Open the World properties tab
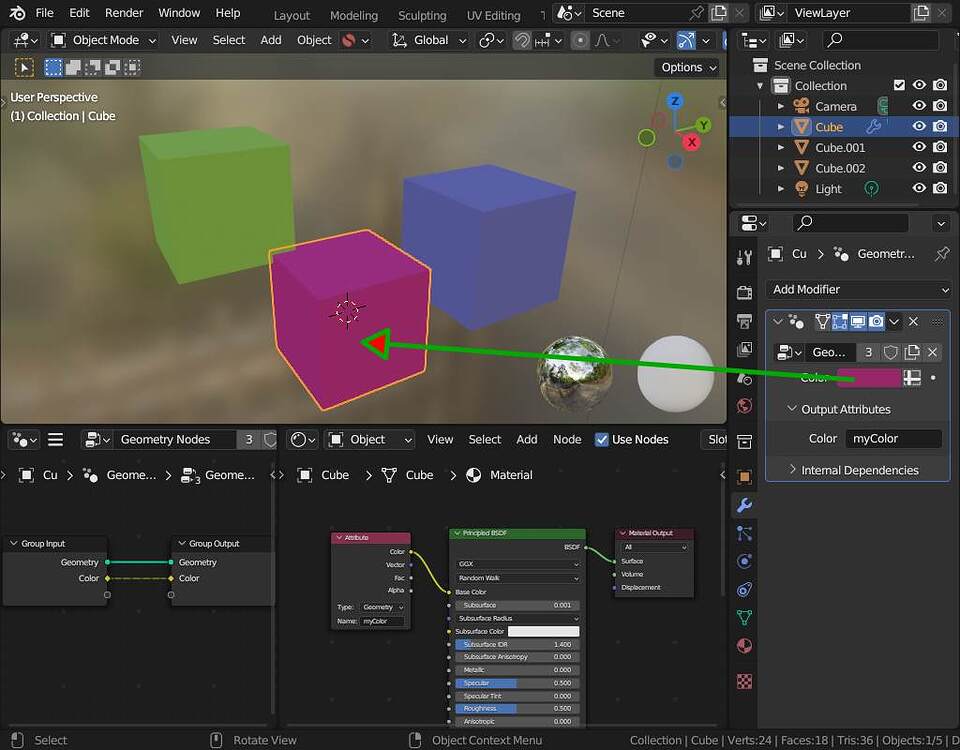This screenshot has height=750, width=960. point(744,405)
